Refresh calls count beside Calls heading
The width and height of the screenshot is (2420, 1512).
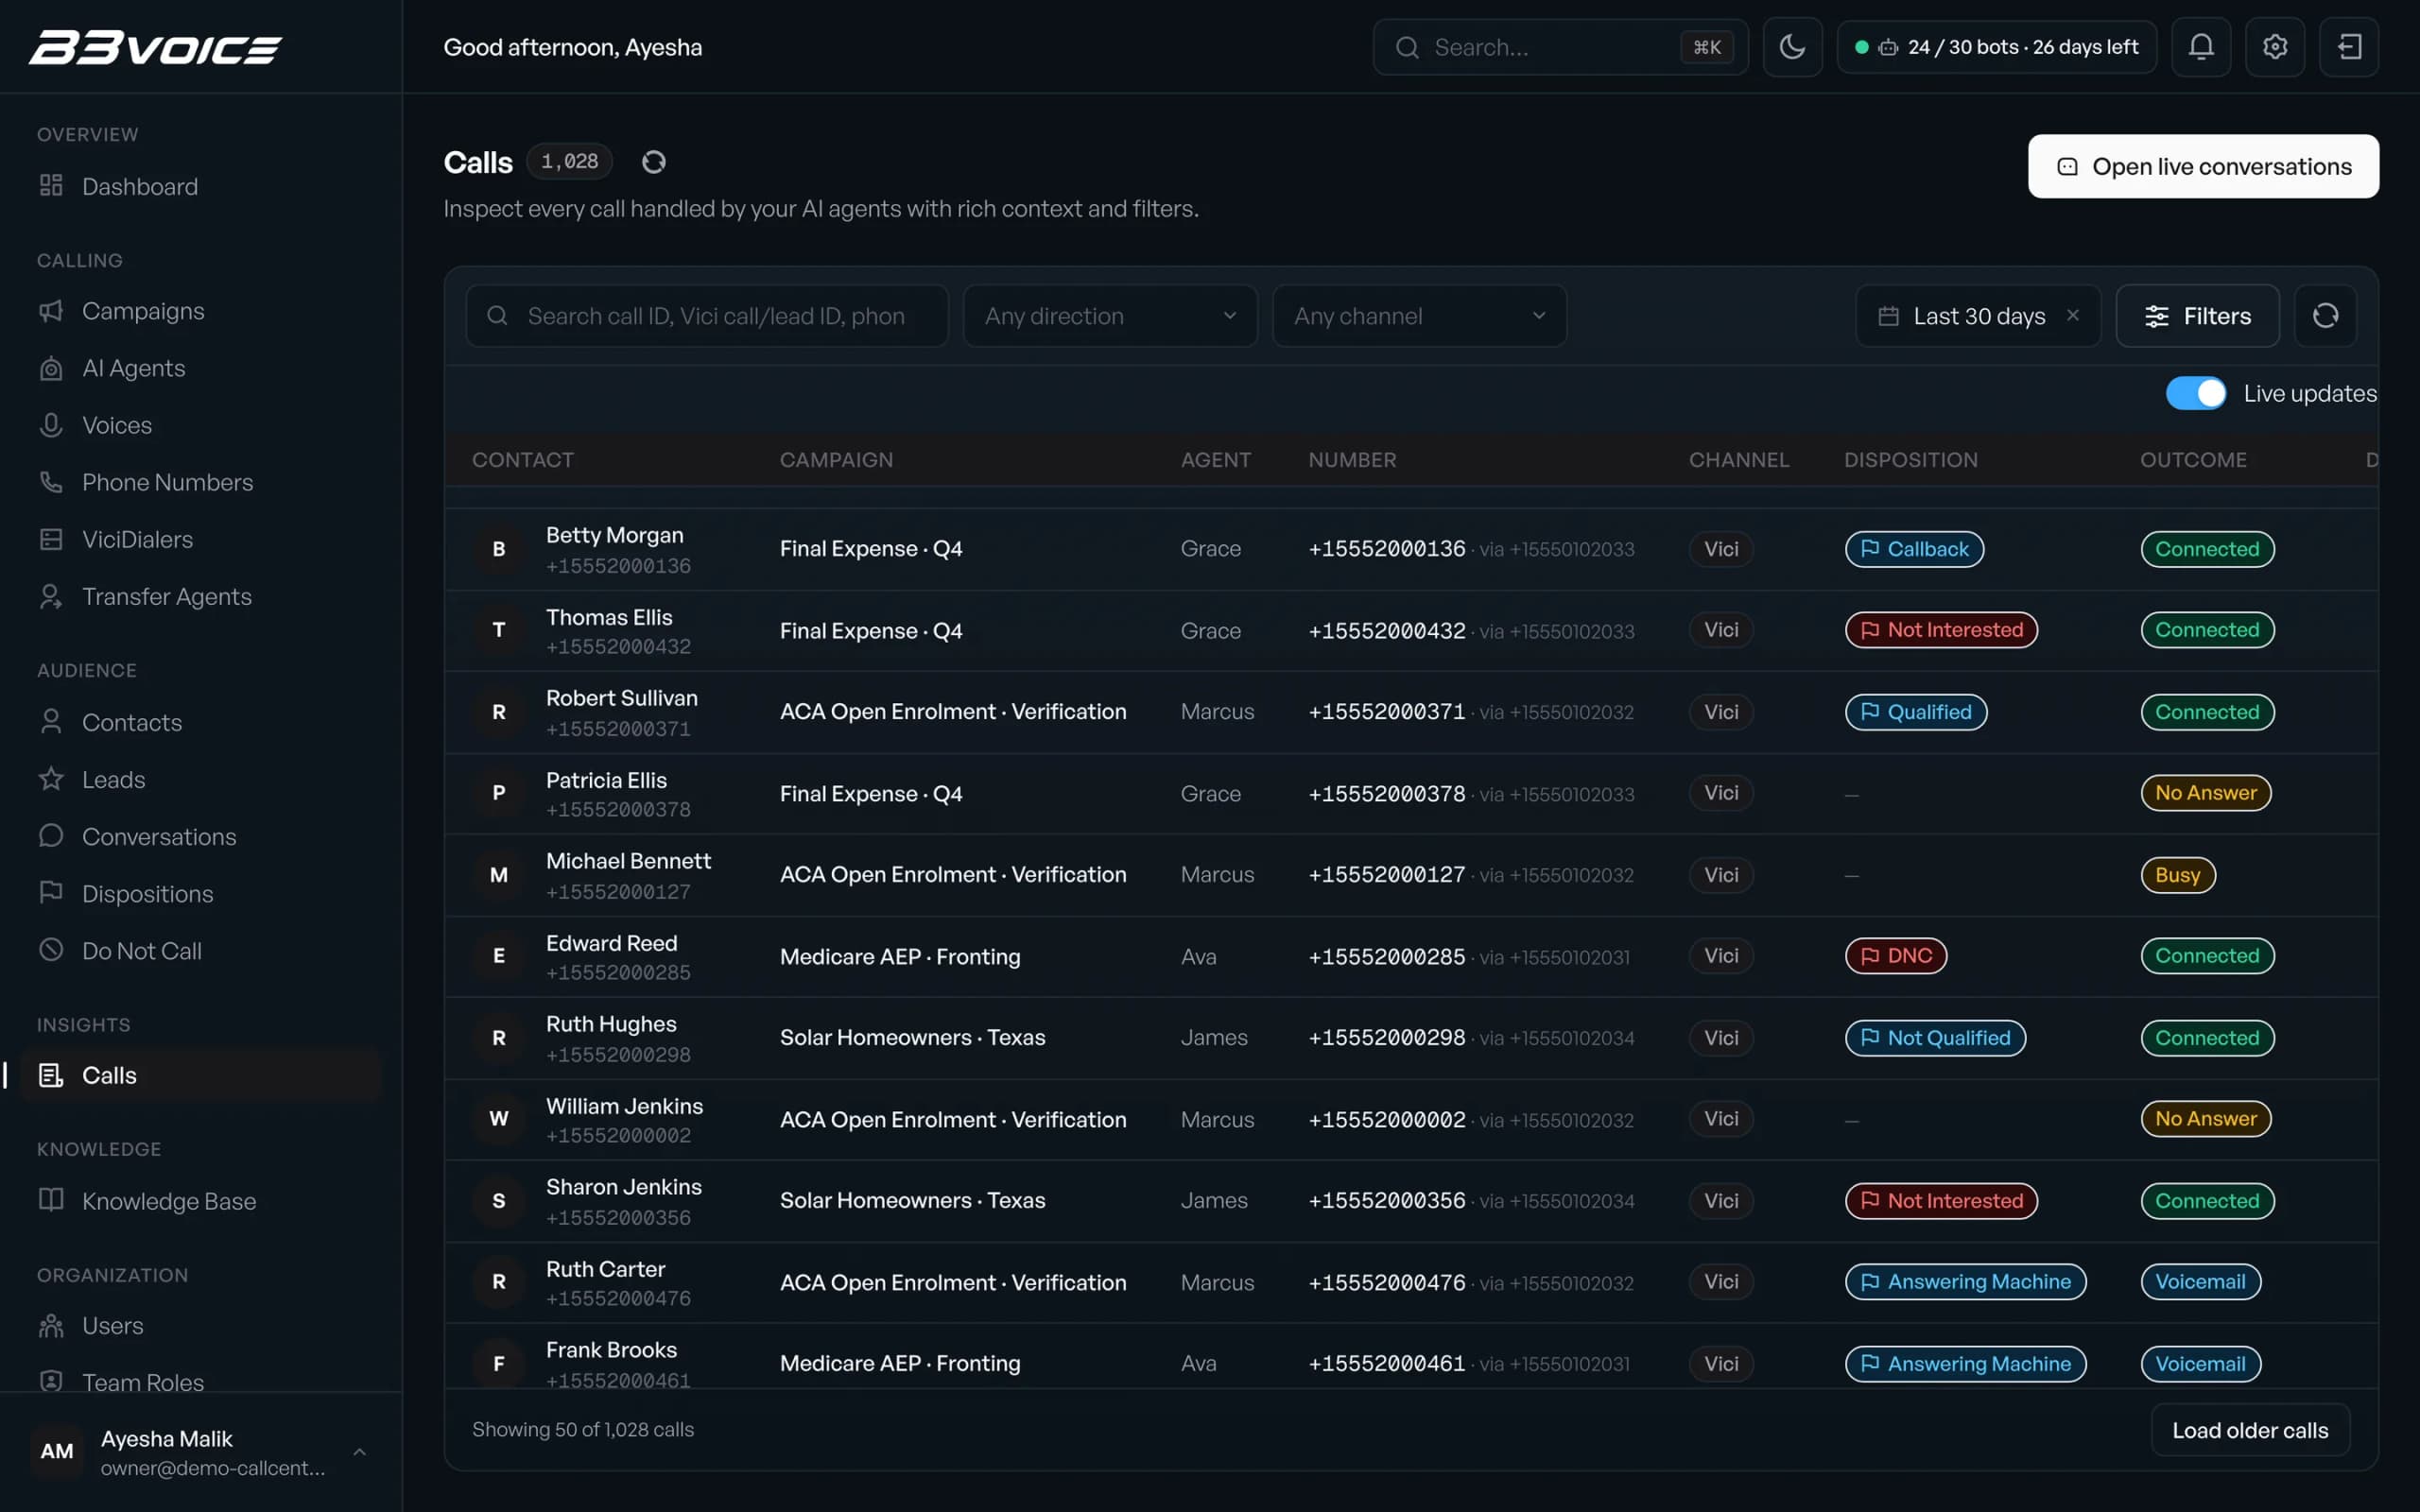(x=653, y=162)
